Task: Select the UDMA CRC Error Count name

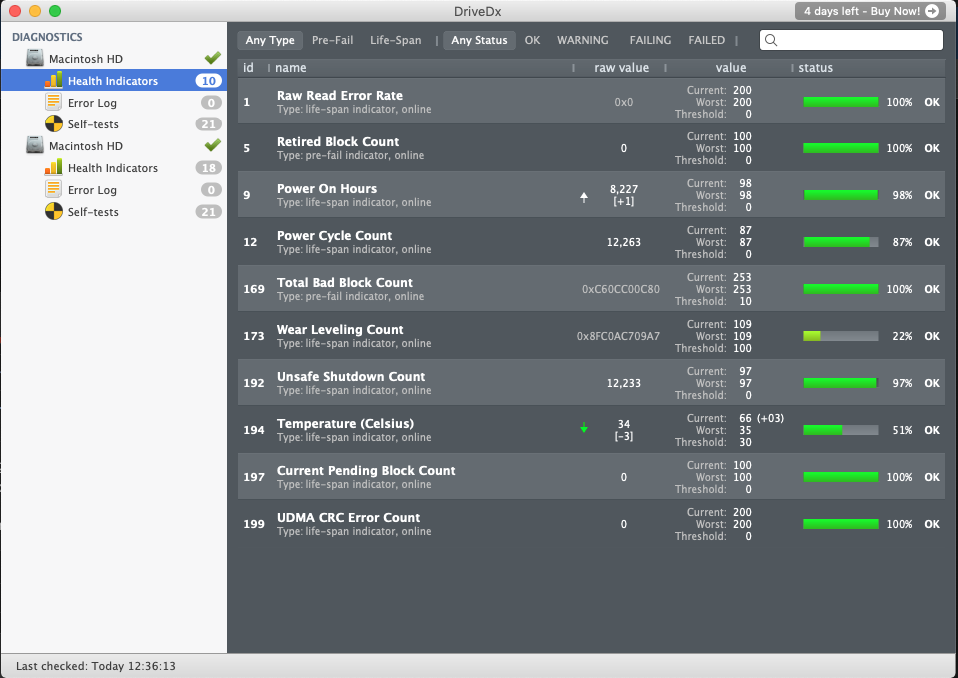Action: tap(348, 517)
